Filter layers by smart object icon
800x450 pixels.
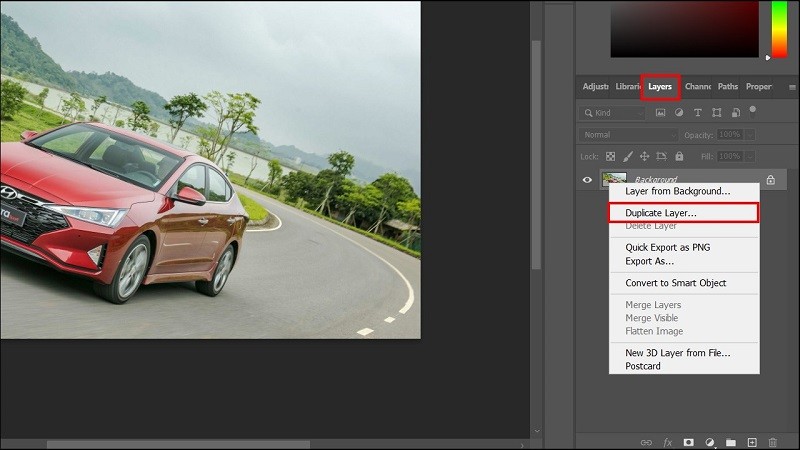(x=735, y=113)
